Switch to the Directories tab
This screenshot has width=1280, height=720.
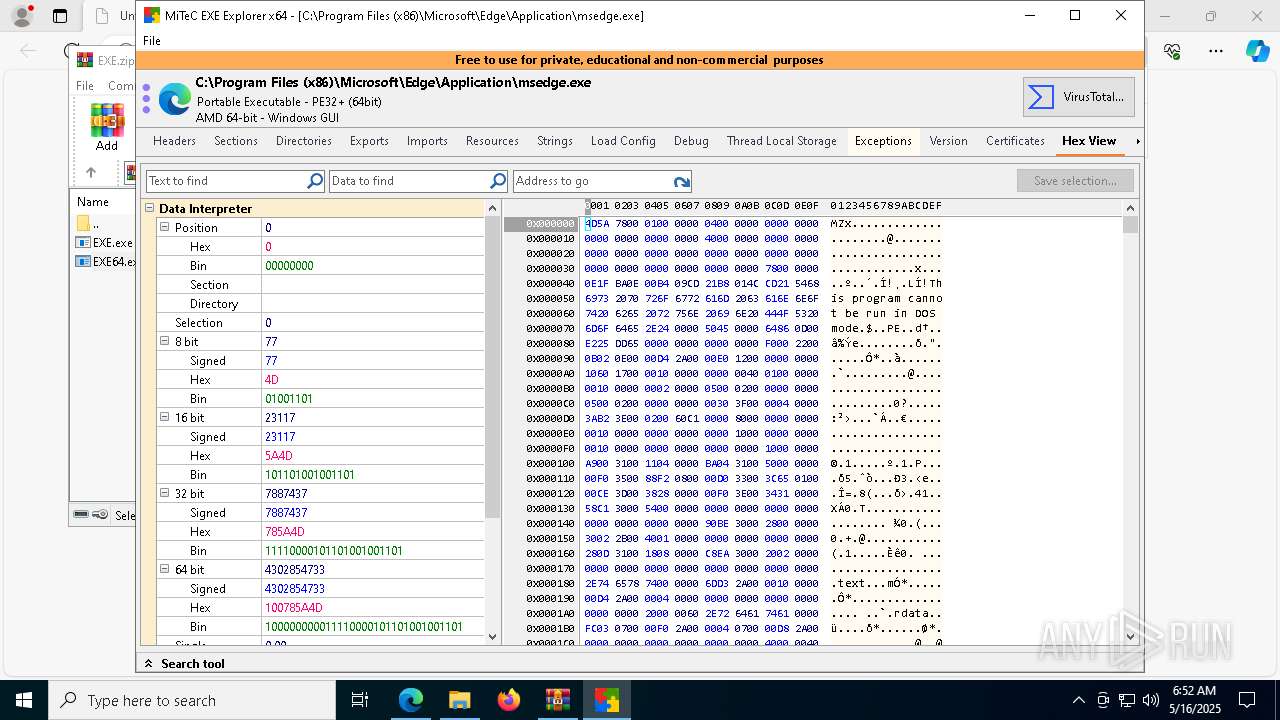pos(304,141)
